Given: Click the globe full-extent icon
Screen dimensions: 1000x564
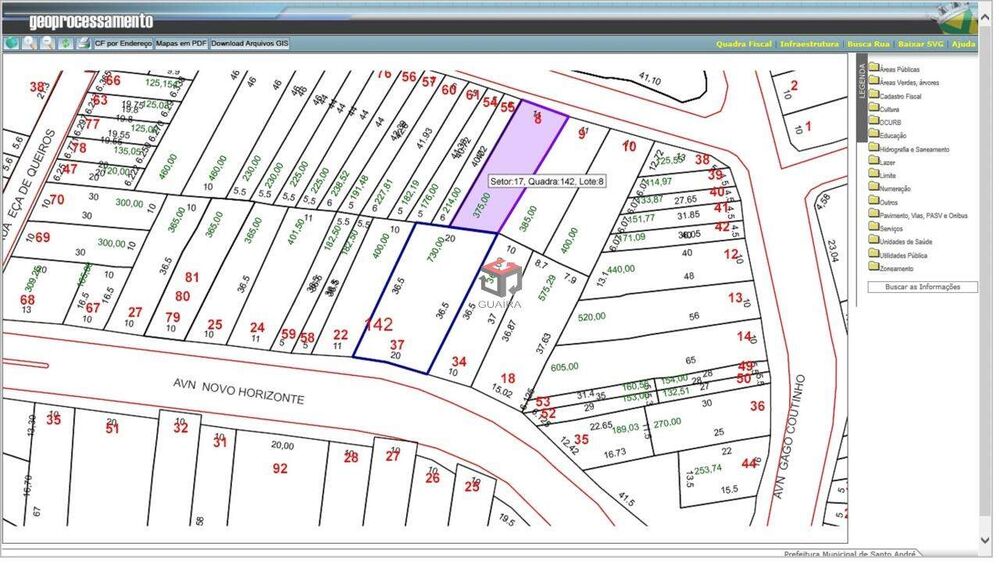Looking at the screenshot, I should tap(11, 44).
